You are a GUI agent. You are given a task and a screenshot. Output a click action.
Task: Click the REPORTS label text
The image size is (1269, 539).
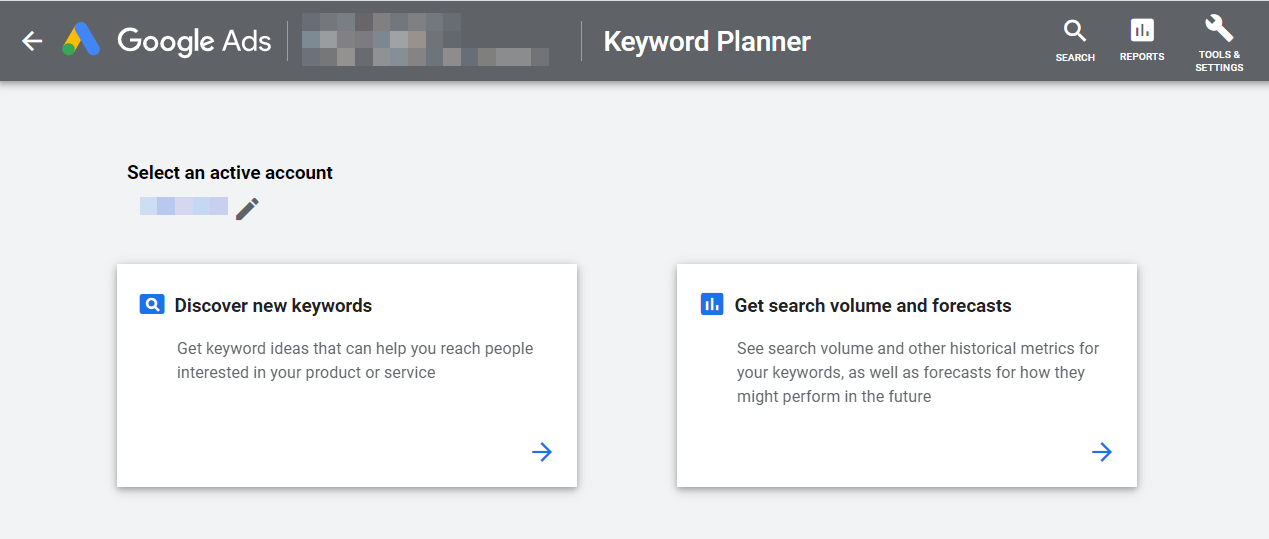(x=1142, y=57)
